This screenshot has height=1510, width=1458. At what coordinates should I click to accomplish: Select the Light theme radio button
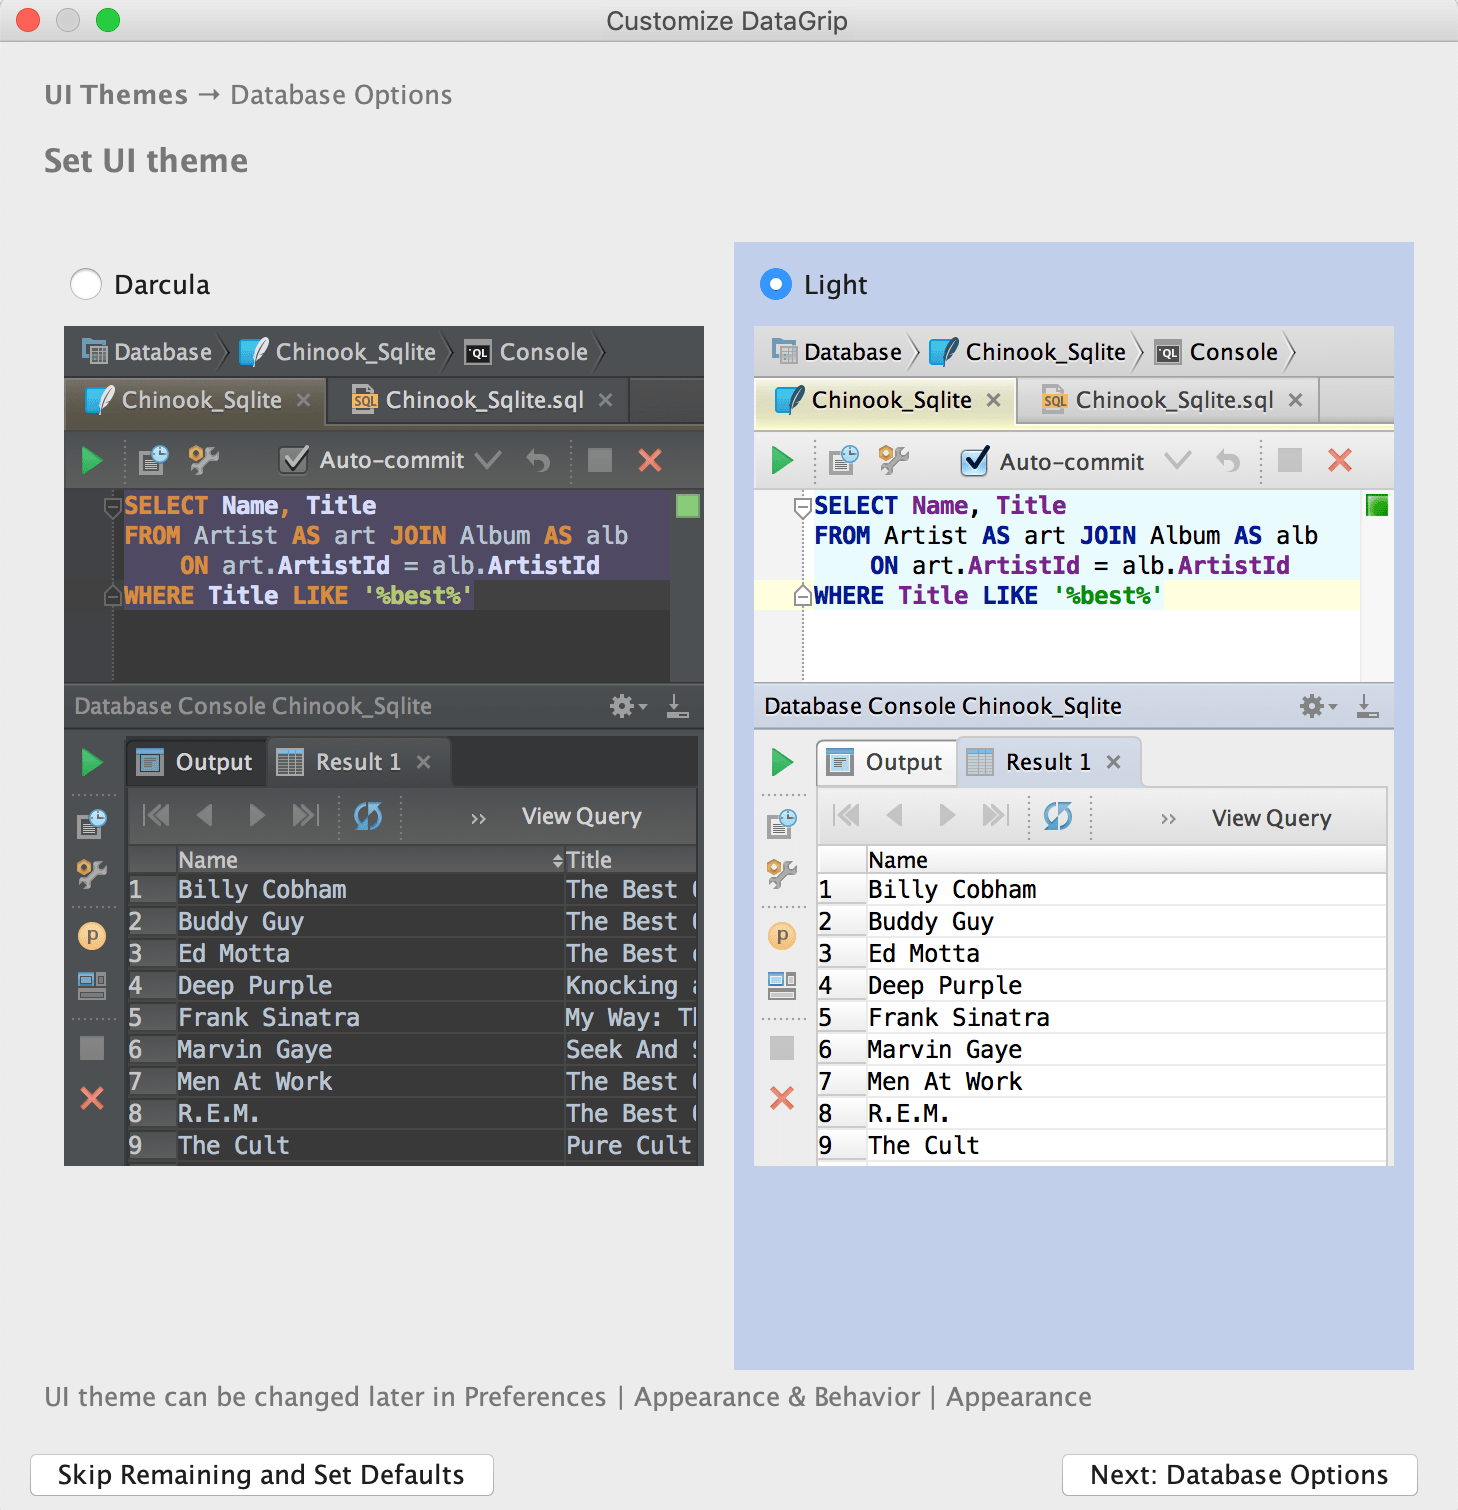tap(776, 285)
